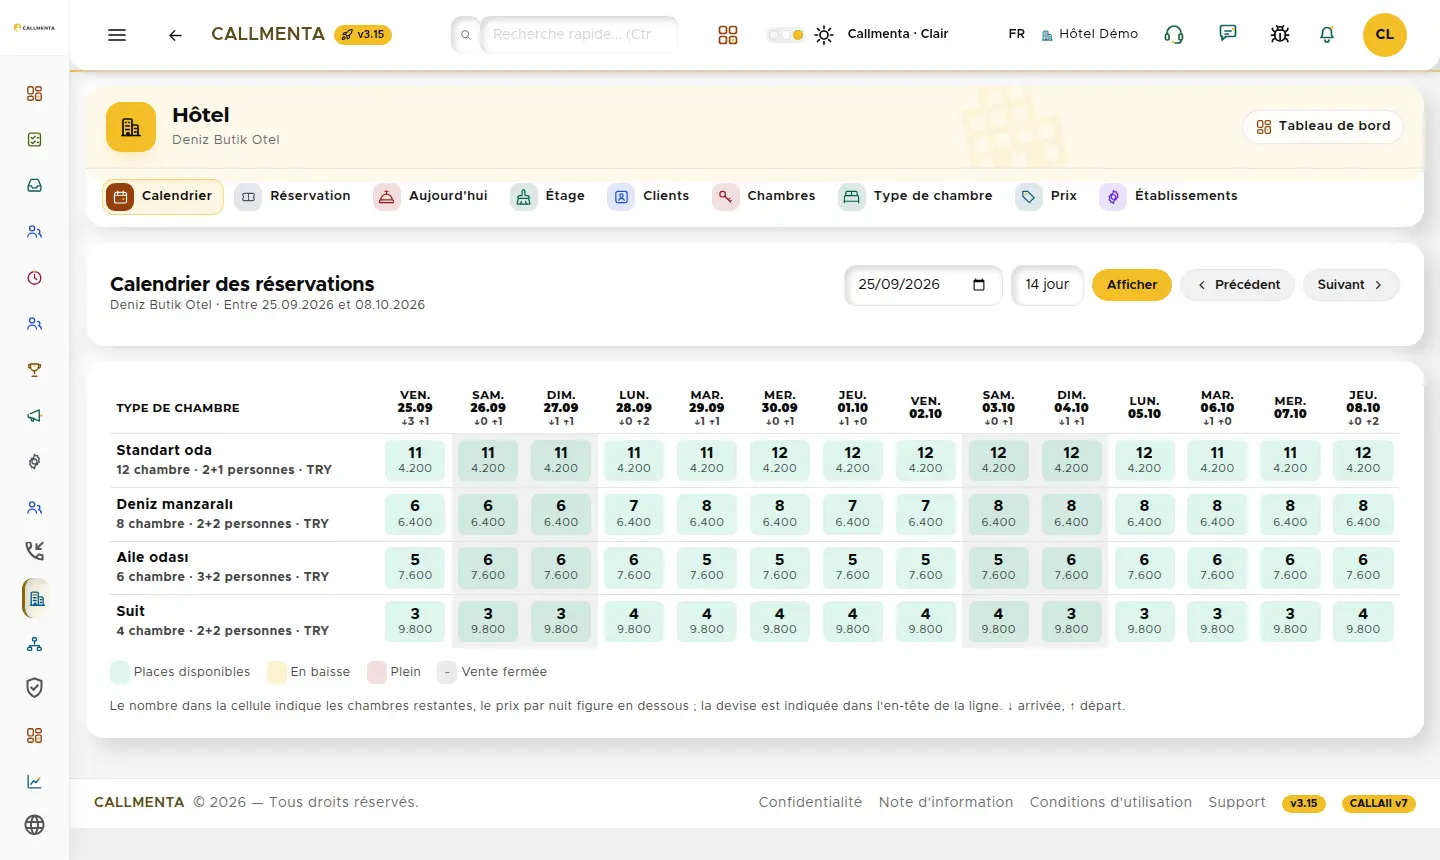The width and height of the screenshot is (1440, 860).
Task: Click the 25/09/2026 date field
Action: click(x=922, y=285)
